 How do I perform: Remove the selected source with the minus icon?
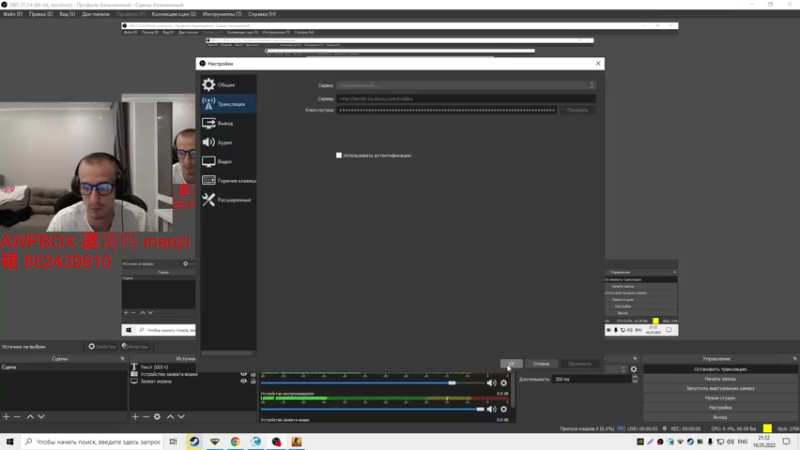(x=146, y=417)
